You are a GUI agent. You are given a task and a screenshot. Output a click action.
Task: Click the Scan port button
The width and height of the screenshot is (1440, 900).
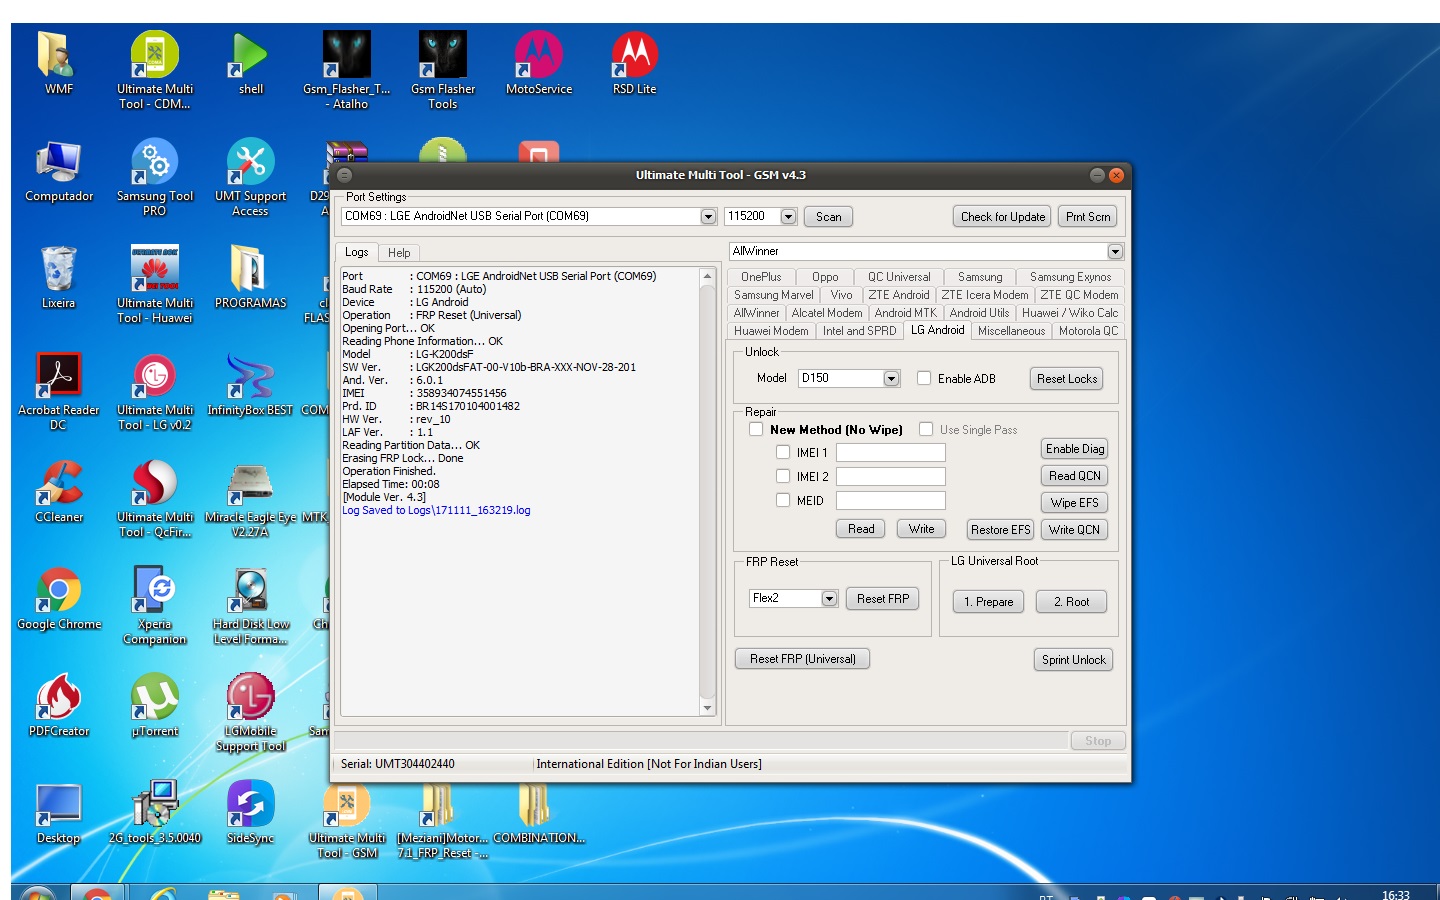(x=829, y=216)
